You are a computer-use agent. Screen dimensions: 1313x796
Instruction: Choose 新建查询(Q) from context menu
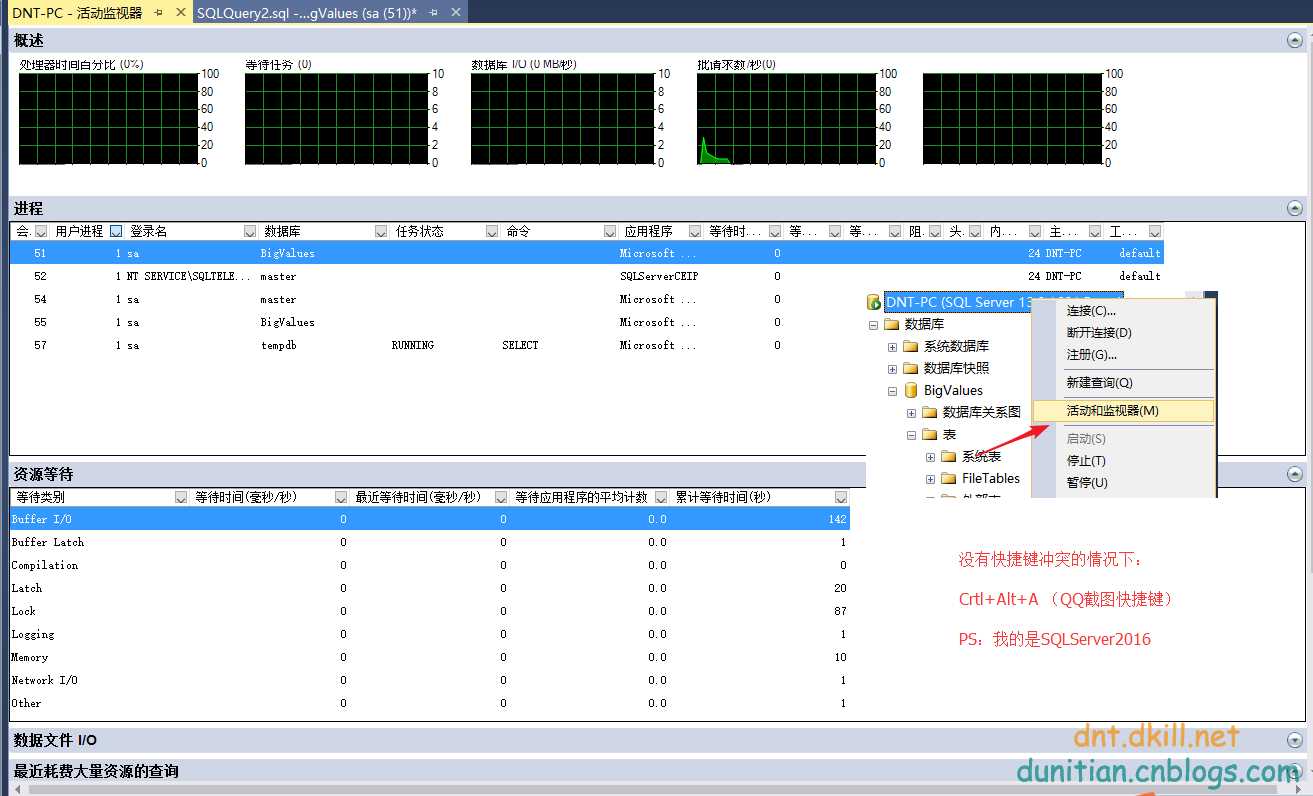(1123, 383)
